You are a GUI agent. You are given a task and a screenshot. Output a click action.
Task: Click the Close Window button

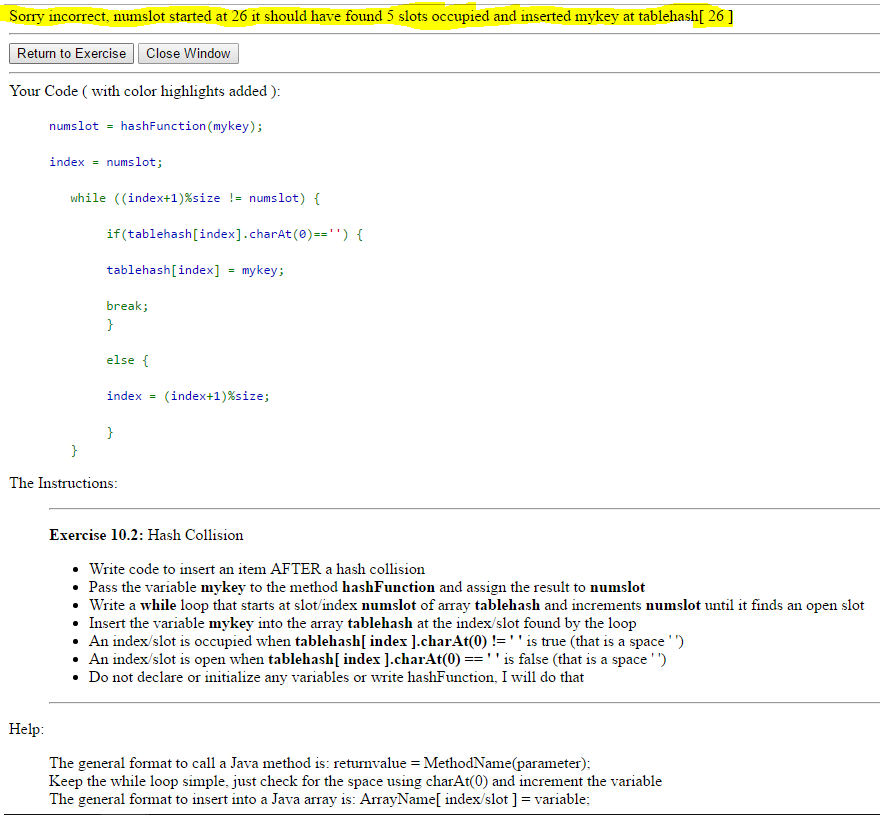[x=188, y=53]
